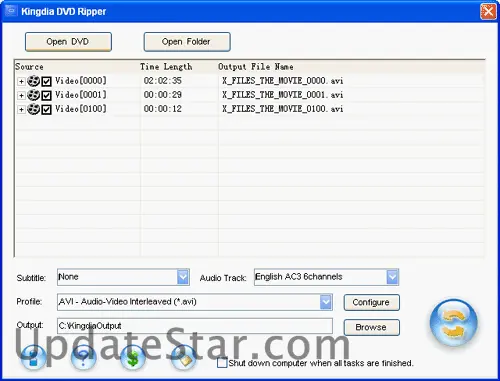Click the film reel icon for Video[0000]
The width and height of the screenshot is (500, 381).
pos(33,81)
